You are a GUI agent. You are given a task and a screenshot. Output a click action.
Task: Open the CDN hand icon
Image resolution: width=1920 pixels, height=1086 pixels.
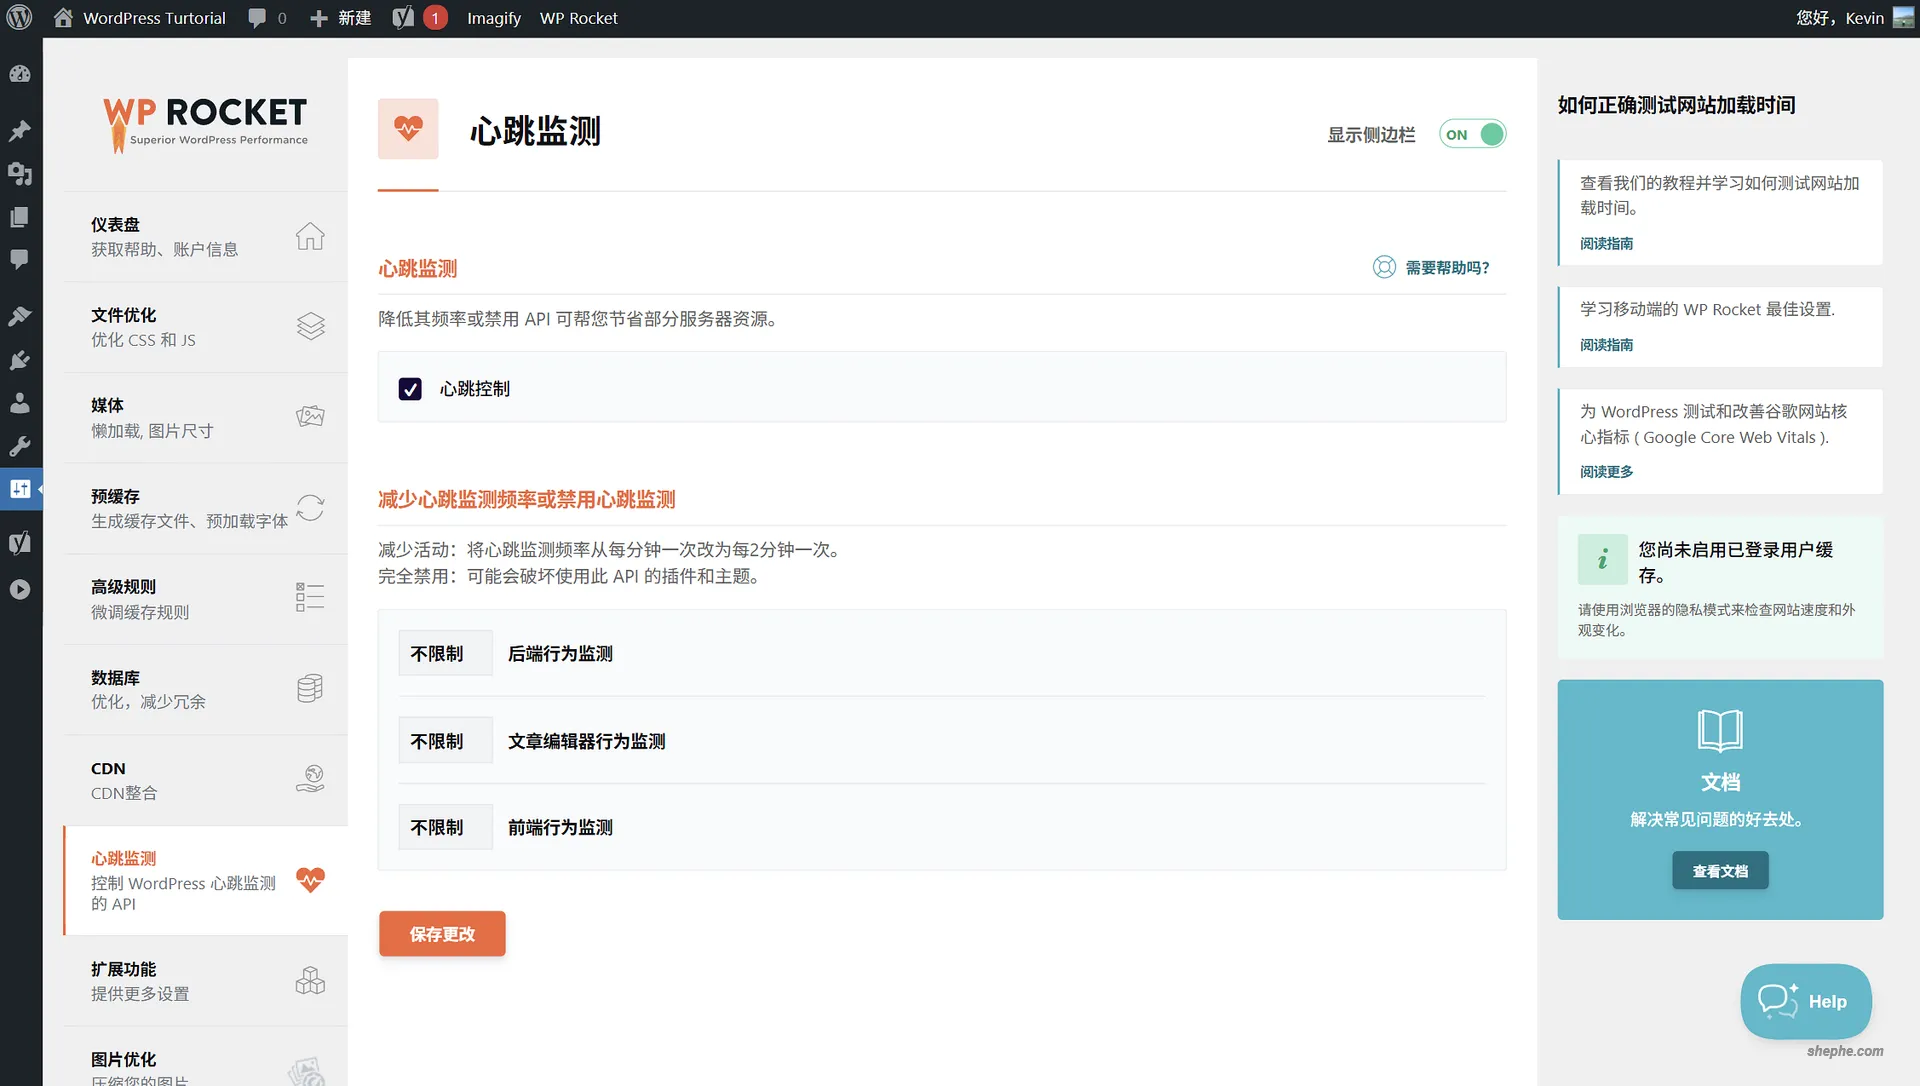[310, 779]
